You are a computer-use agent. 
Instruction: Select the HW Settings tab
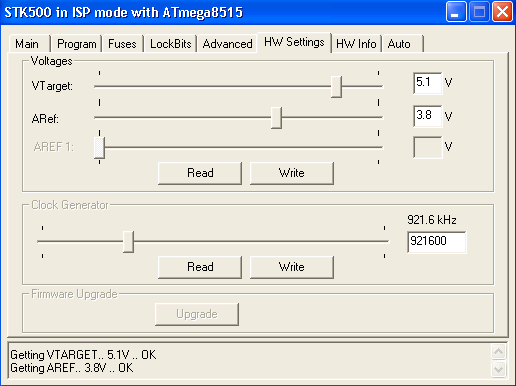point(294,42)
